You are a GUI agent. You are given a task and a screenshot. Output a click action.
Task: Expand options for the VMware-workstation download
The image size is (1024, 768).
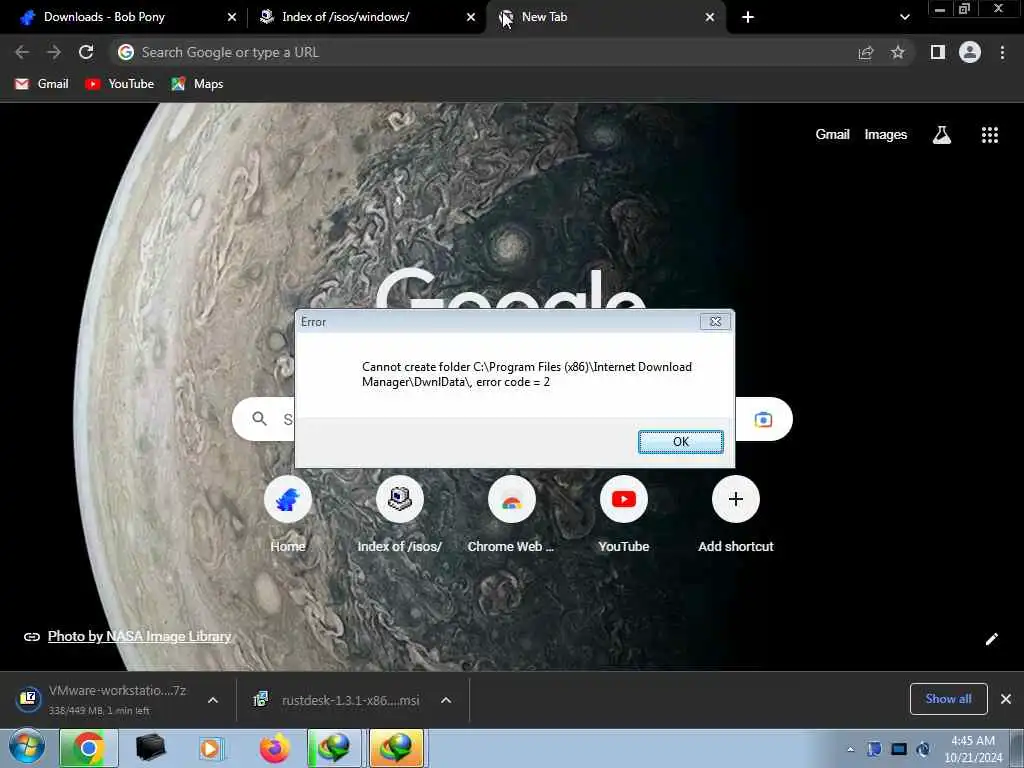pos(213,700)
